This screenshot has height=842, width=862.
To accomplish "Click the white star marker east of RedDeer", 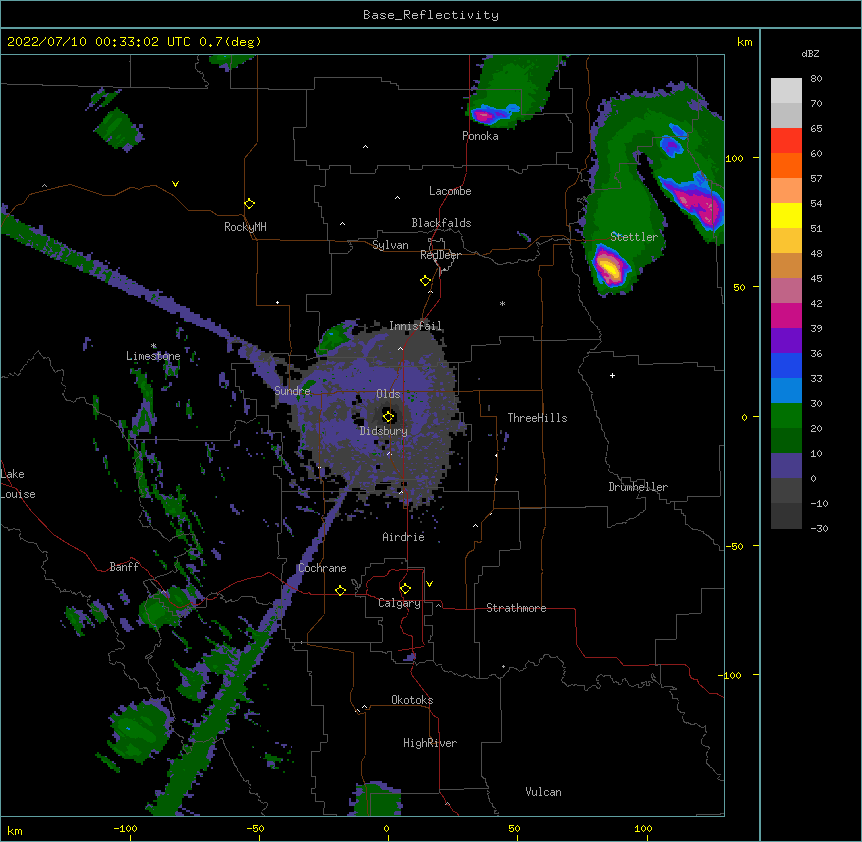I will tap(502, 303).
